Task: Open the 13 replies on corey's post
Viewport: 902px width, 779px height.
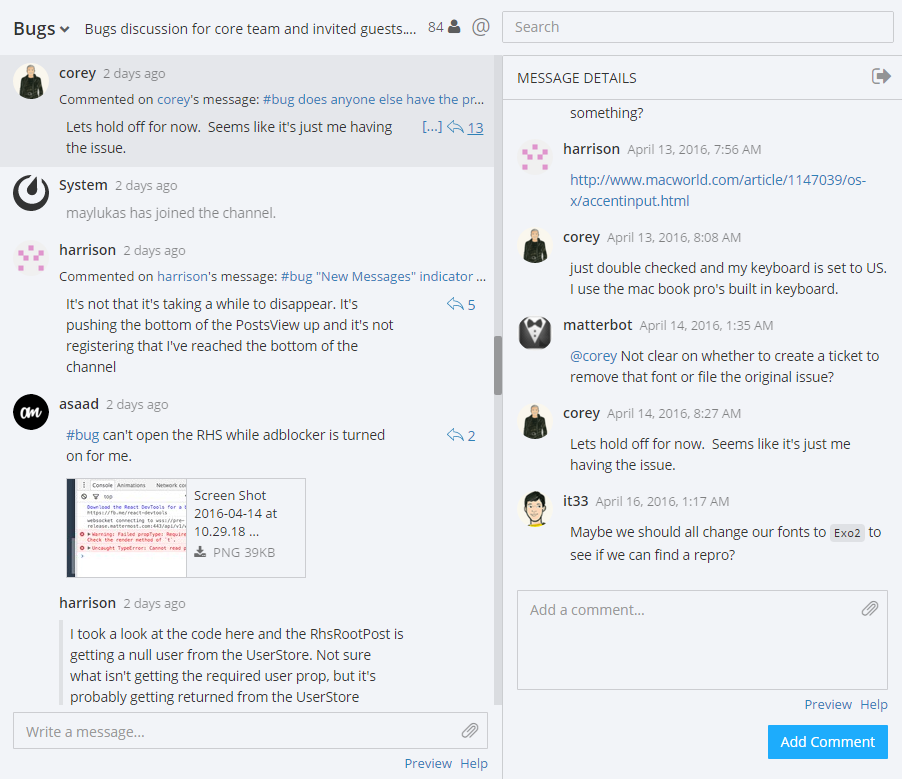Action: pyautogui.click(x=465, y=128)
